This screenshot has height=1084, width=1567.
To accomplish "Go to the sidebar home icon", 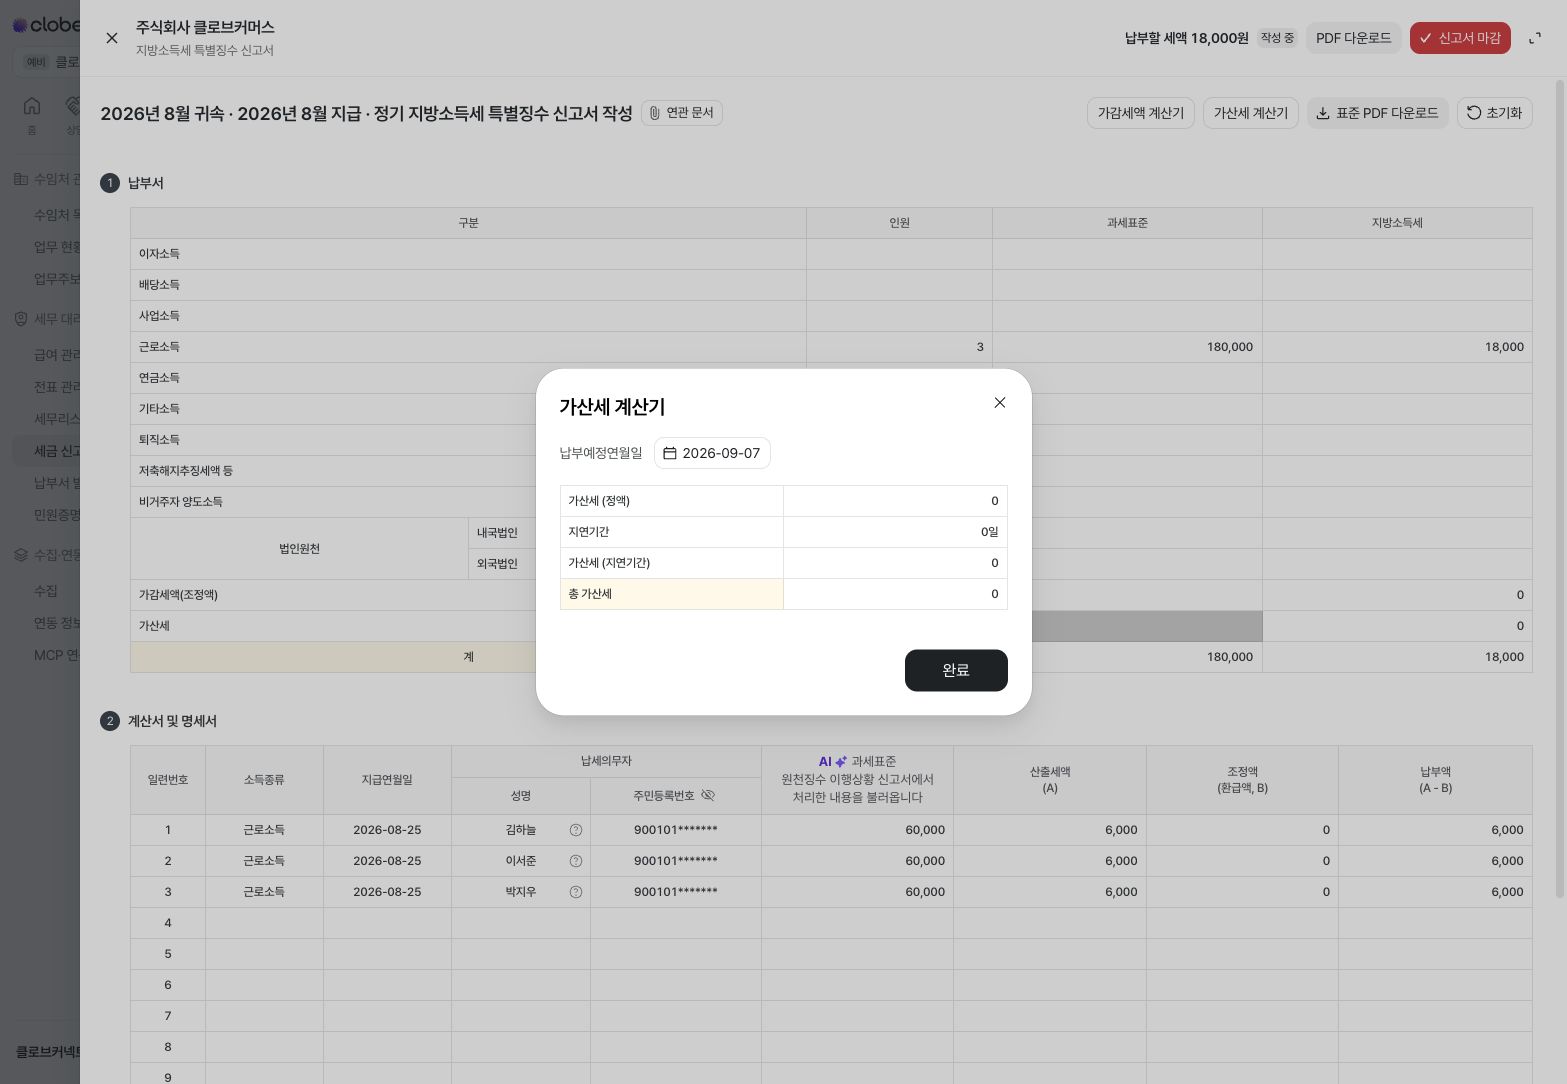I will (x=32, y=106).
